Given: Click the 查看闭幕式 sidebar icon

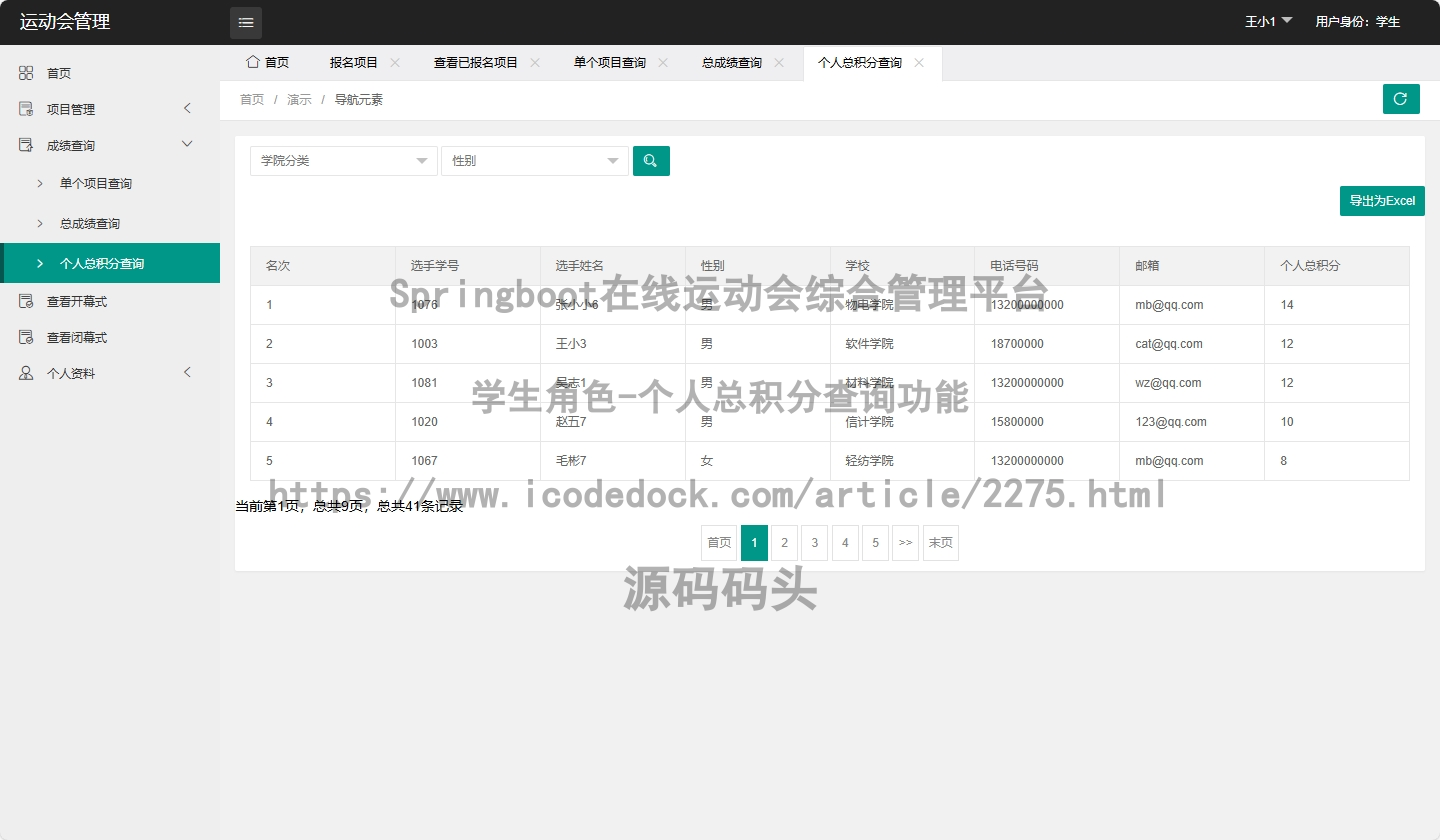Looking at the screenshot, I should point(26,337).
